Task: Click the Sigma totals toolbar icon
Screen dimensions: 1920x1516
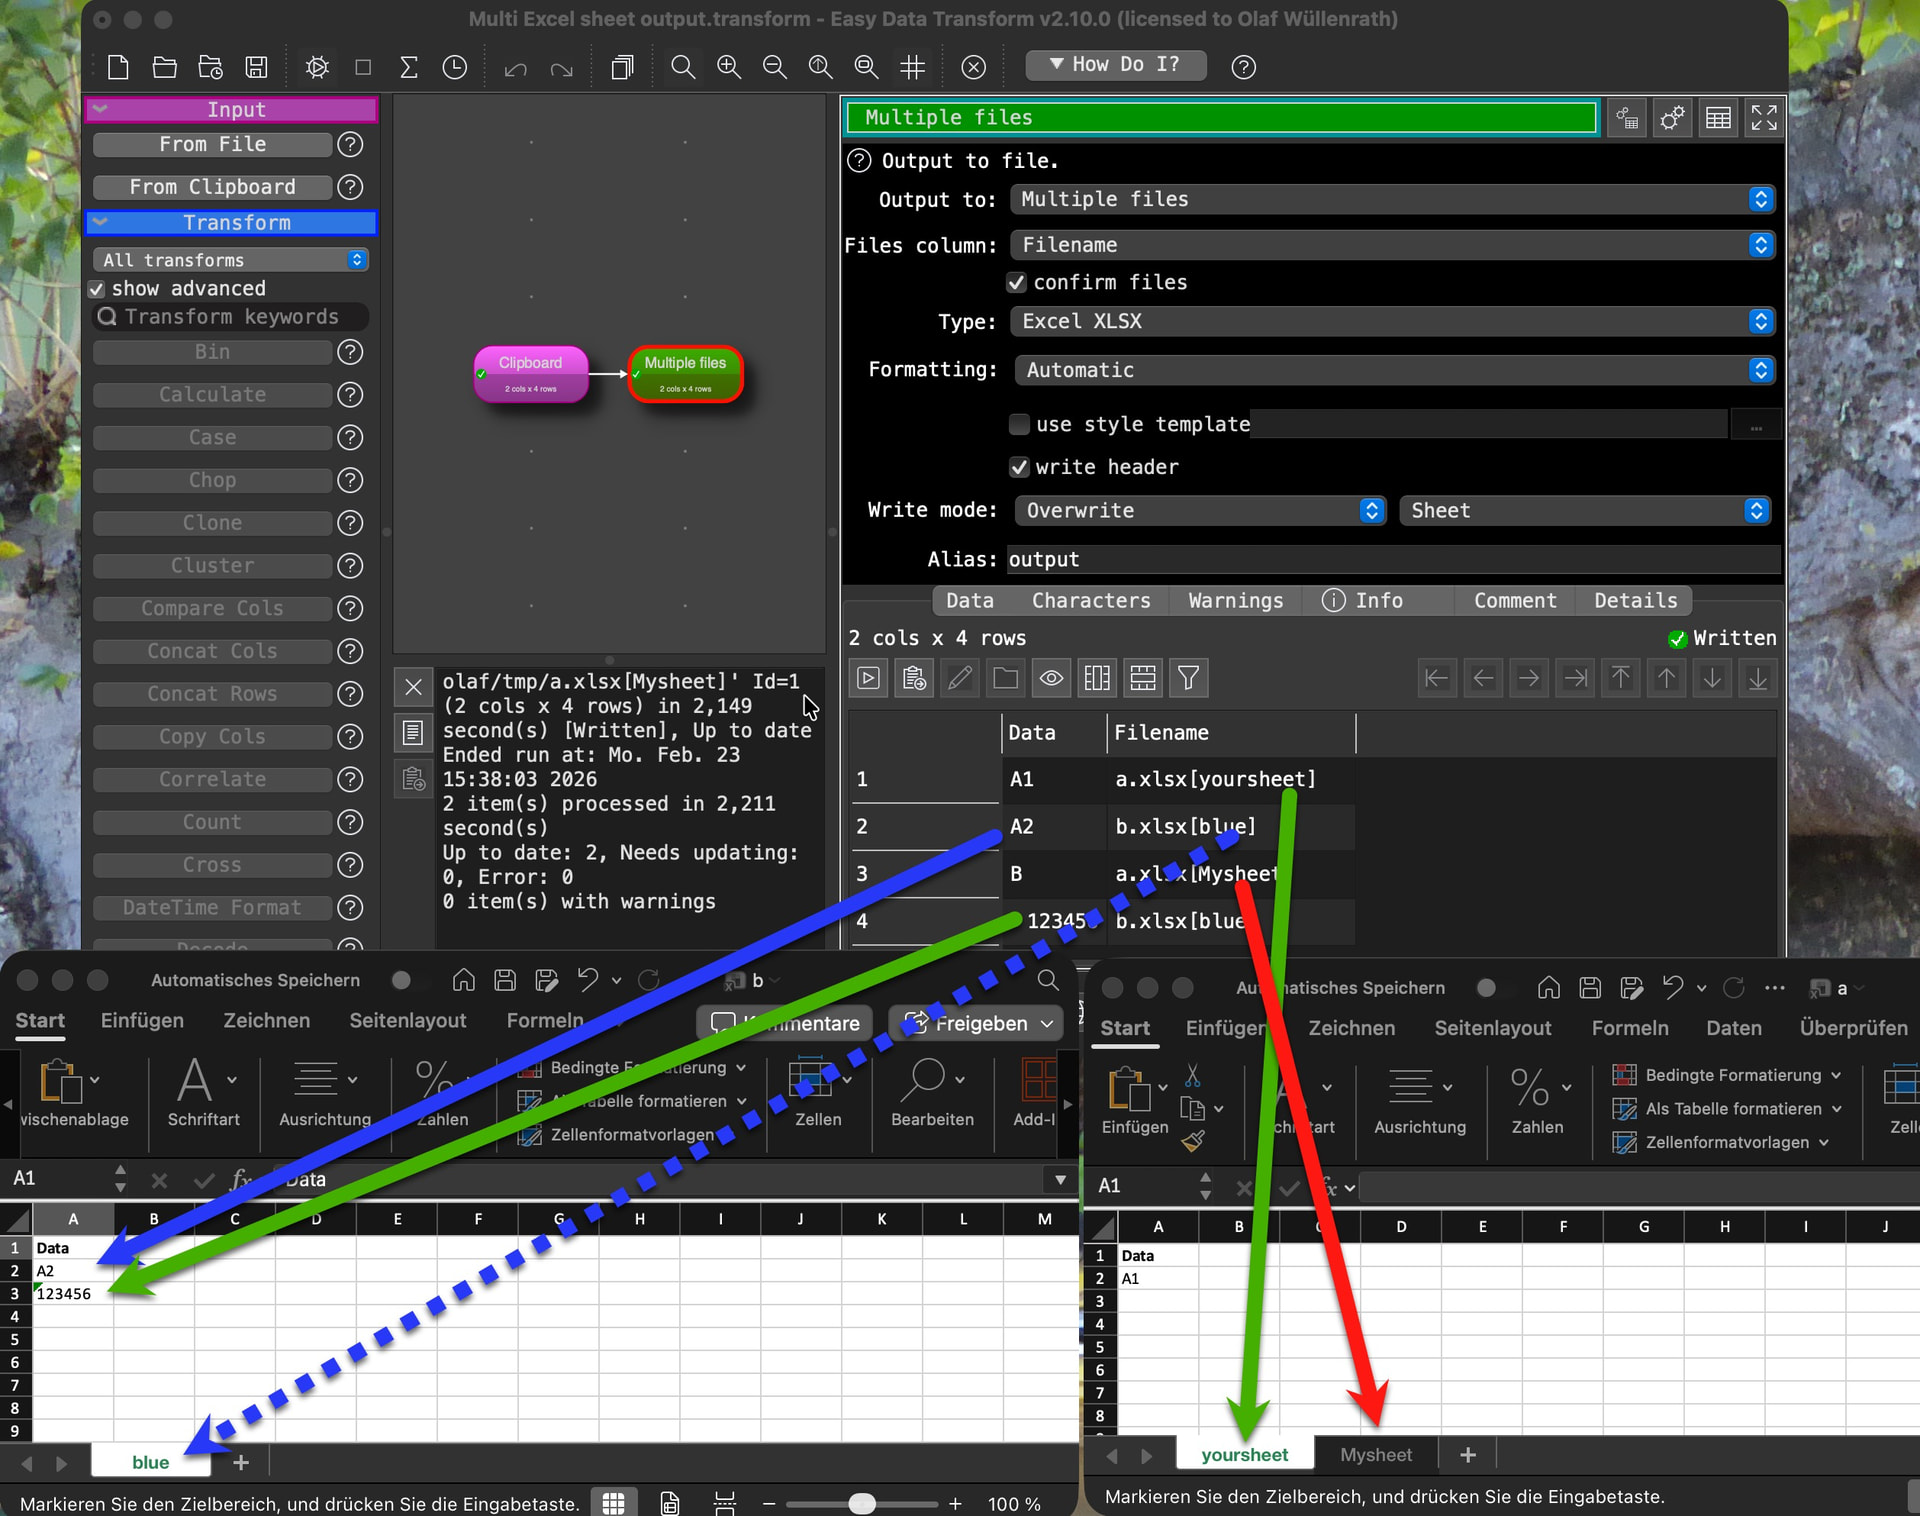Action: 408,67
